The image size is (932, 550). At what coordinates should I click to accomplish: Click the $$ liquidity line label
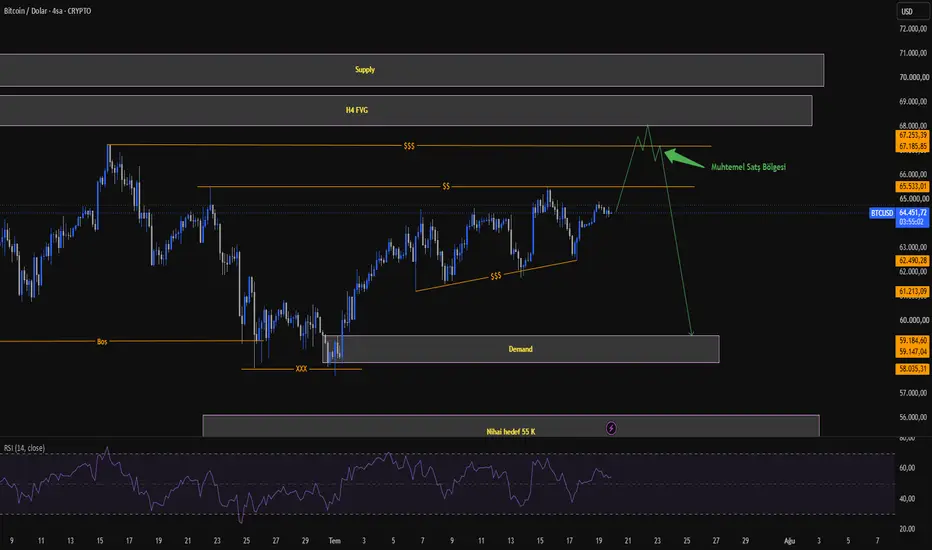point(446,187)
